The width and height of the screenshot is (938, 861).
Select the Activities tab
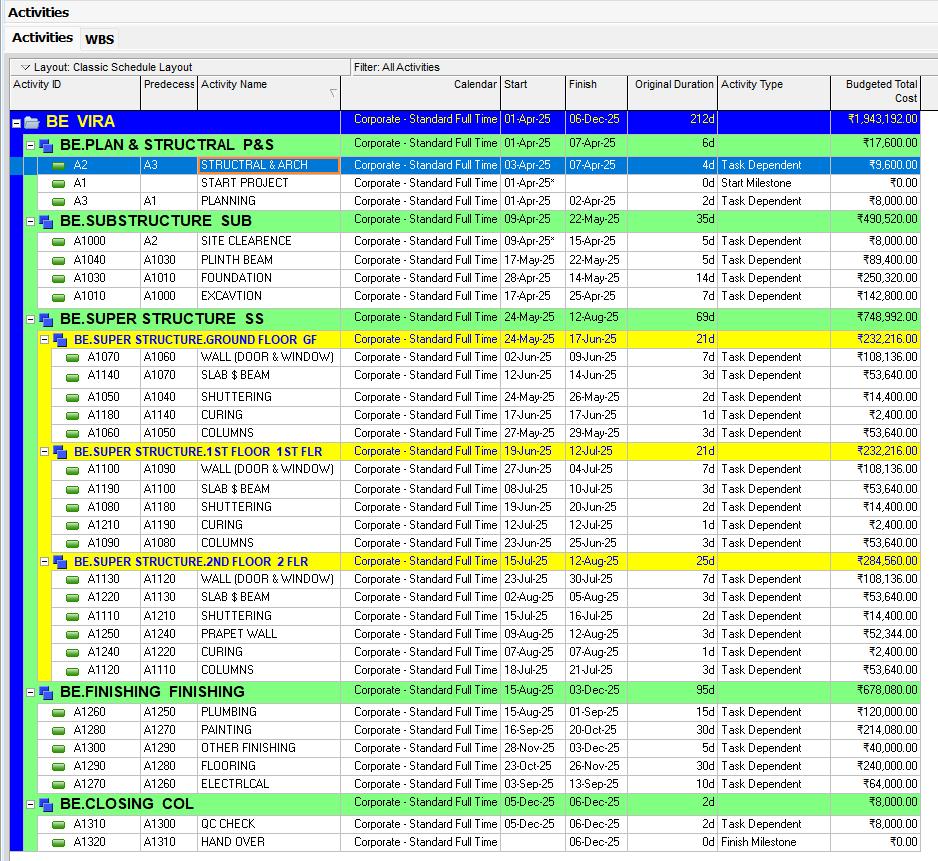click(42, 38)
